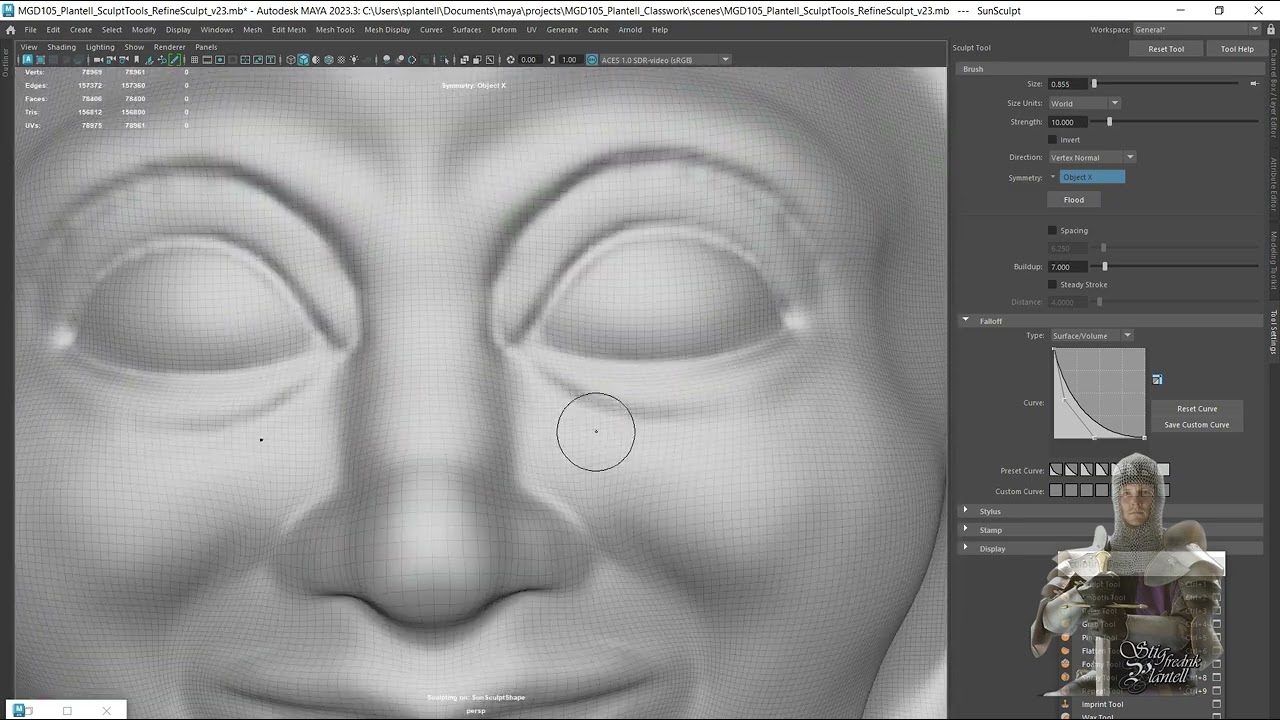Click the exposure value field 0.00
Viewport: 1280px width, 720px height.
pos(528,60)
